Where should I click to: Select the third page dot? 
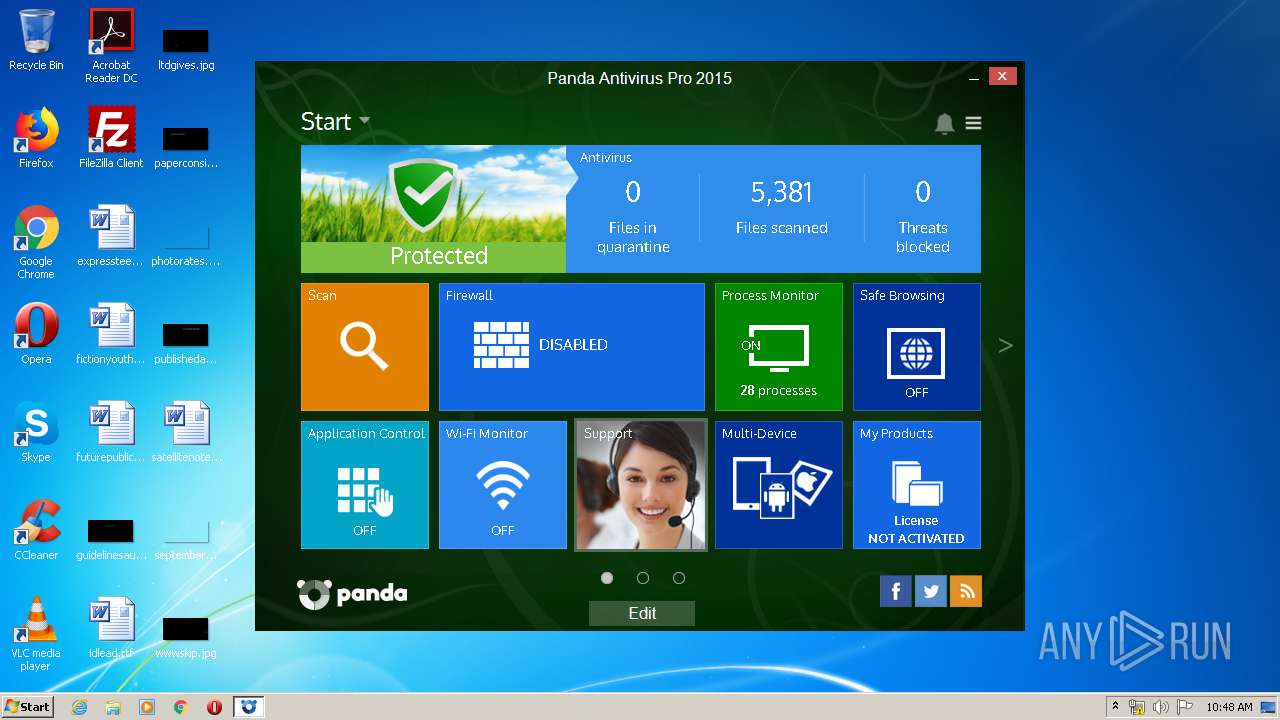[x=679, y=578]
